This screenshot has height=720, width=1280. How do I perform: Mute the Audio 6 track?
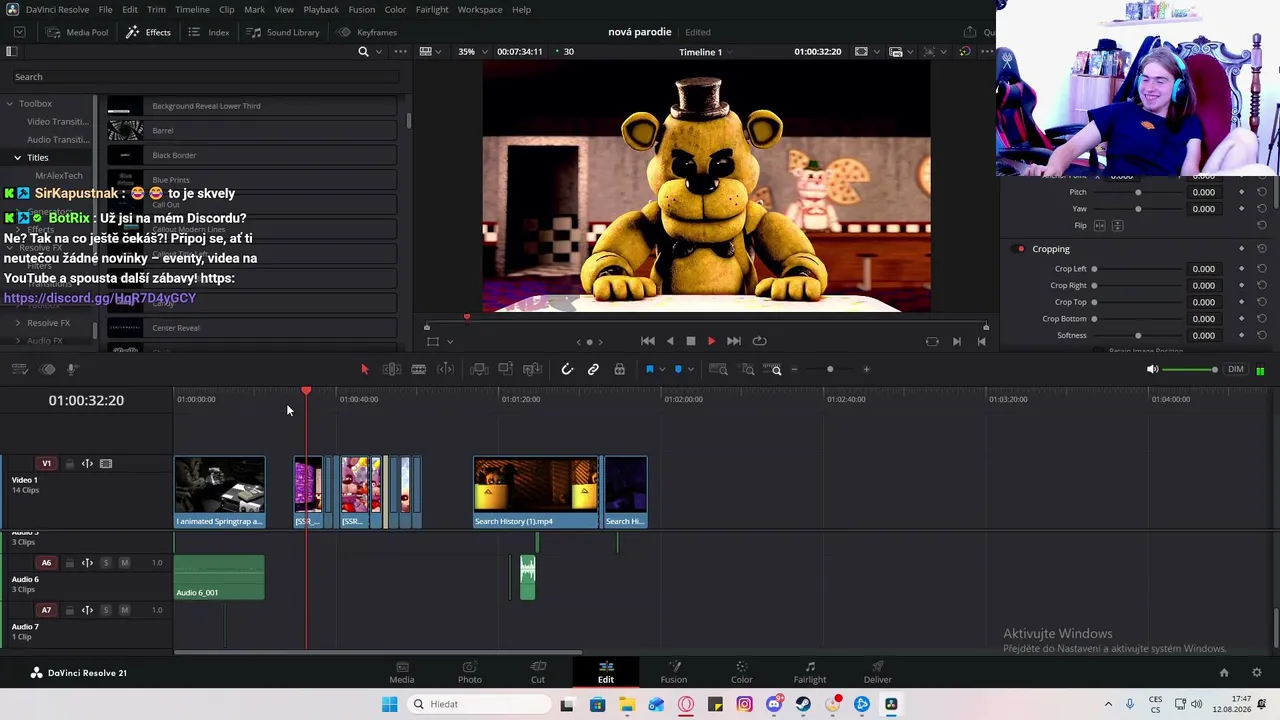[x=124, y=563]
